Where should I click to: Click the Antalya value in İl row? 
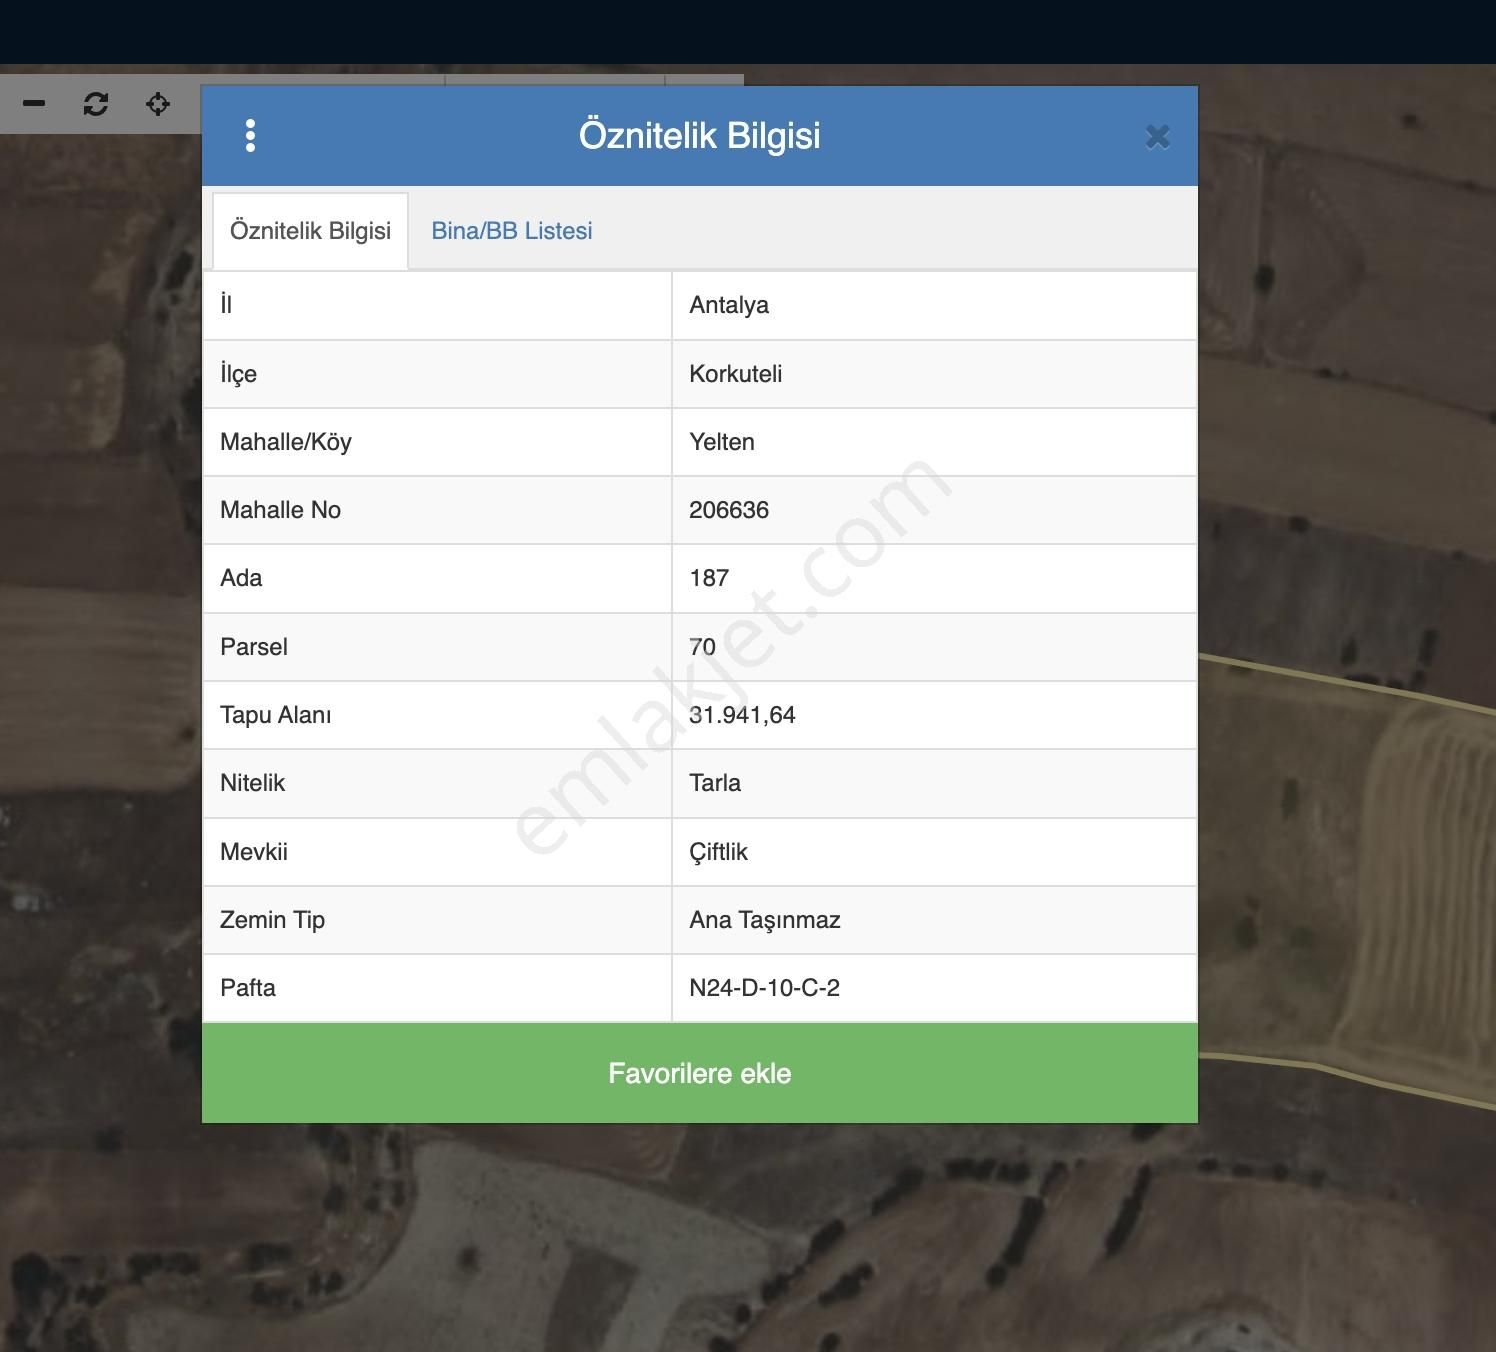729,306
